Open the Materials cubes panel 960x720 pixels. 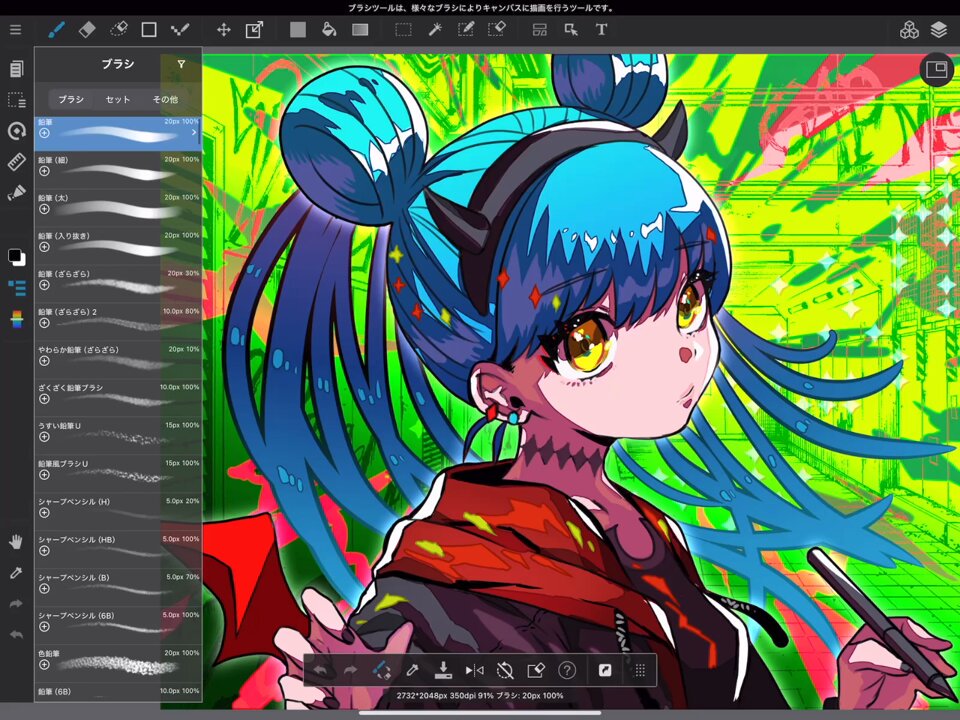point(909,29)
